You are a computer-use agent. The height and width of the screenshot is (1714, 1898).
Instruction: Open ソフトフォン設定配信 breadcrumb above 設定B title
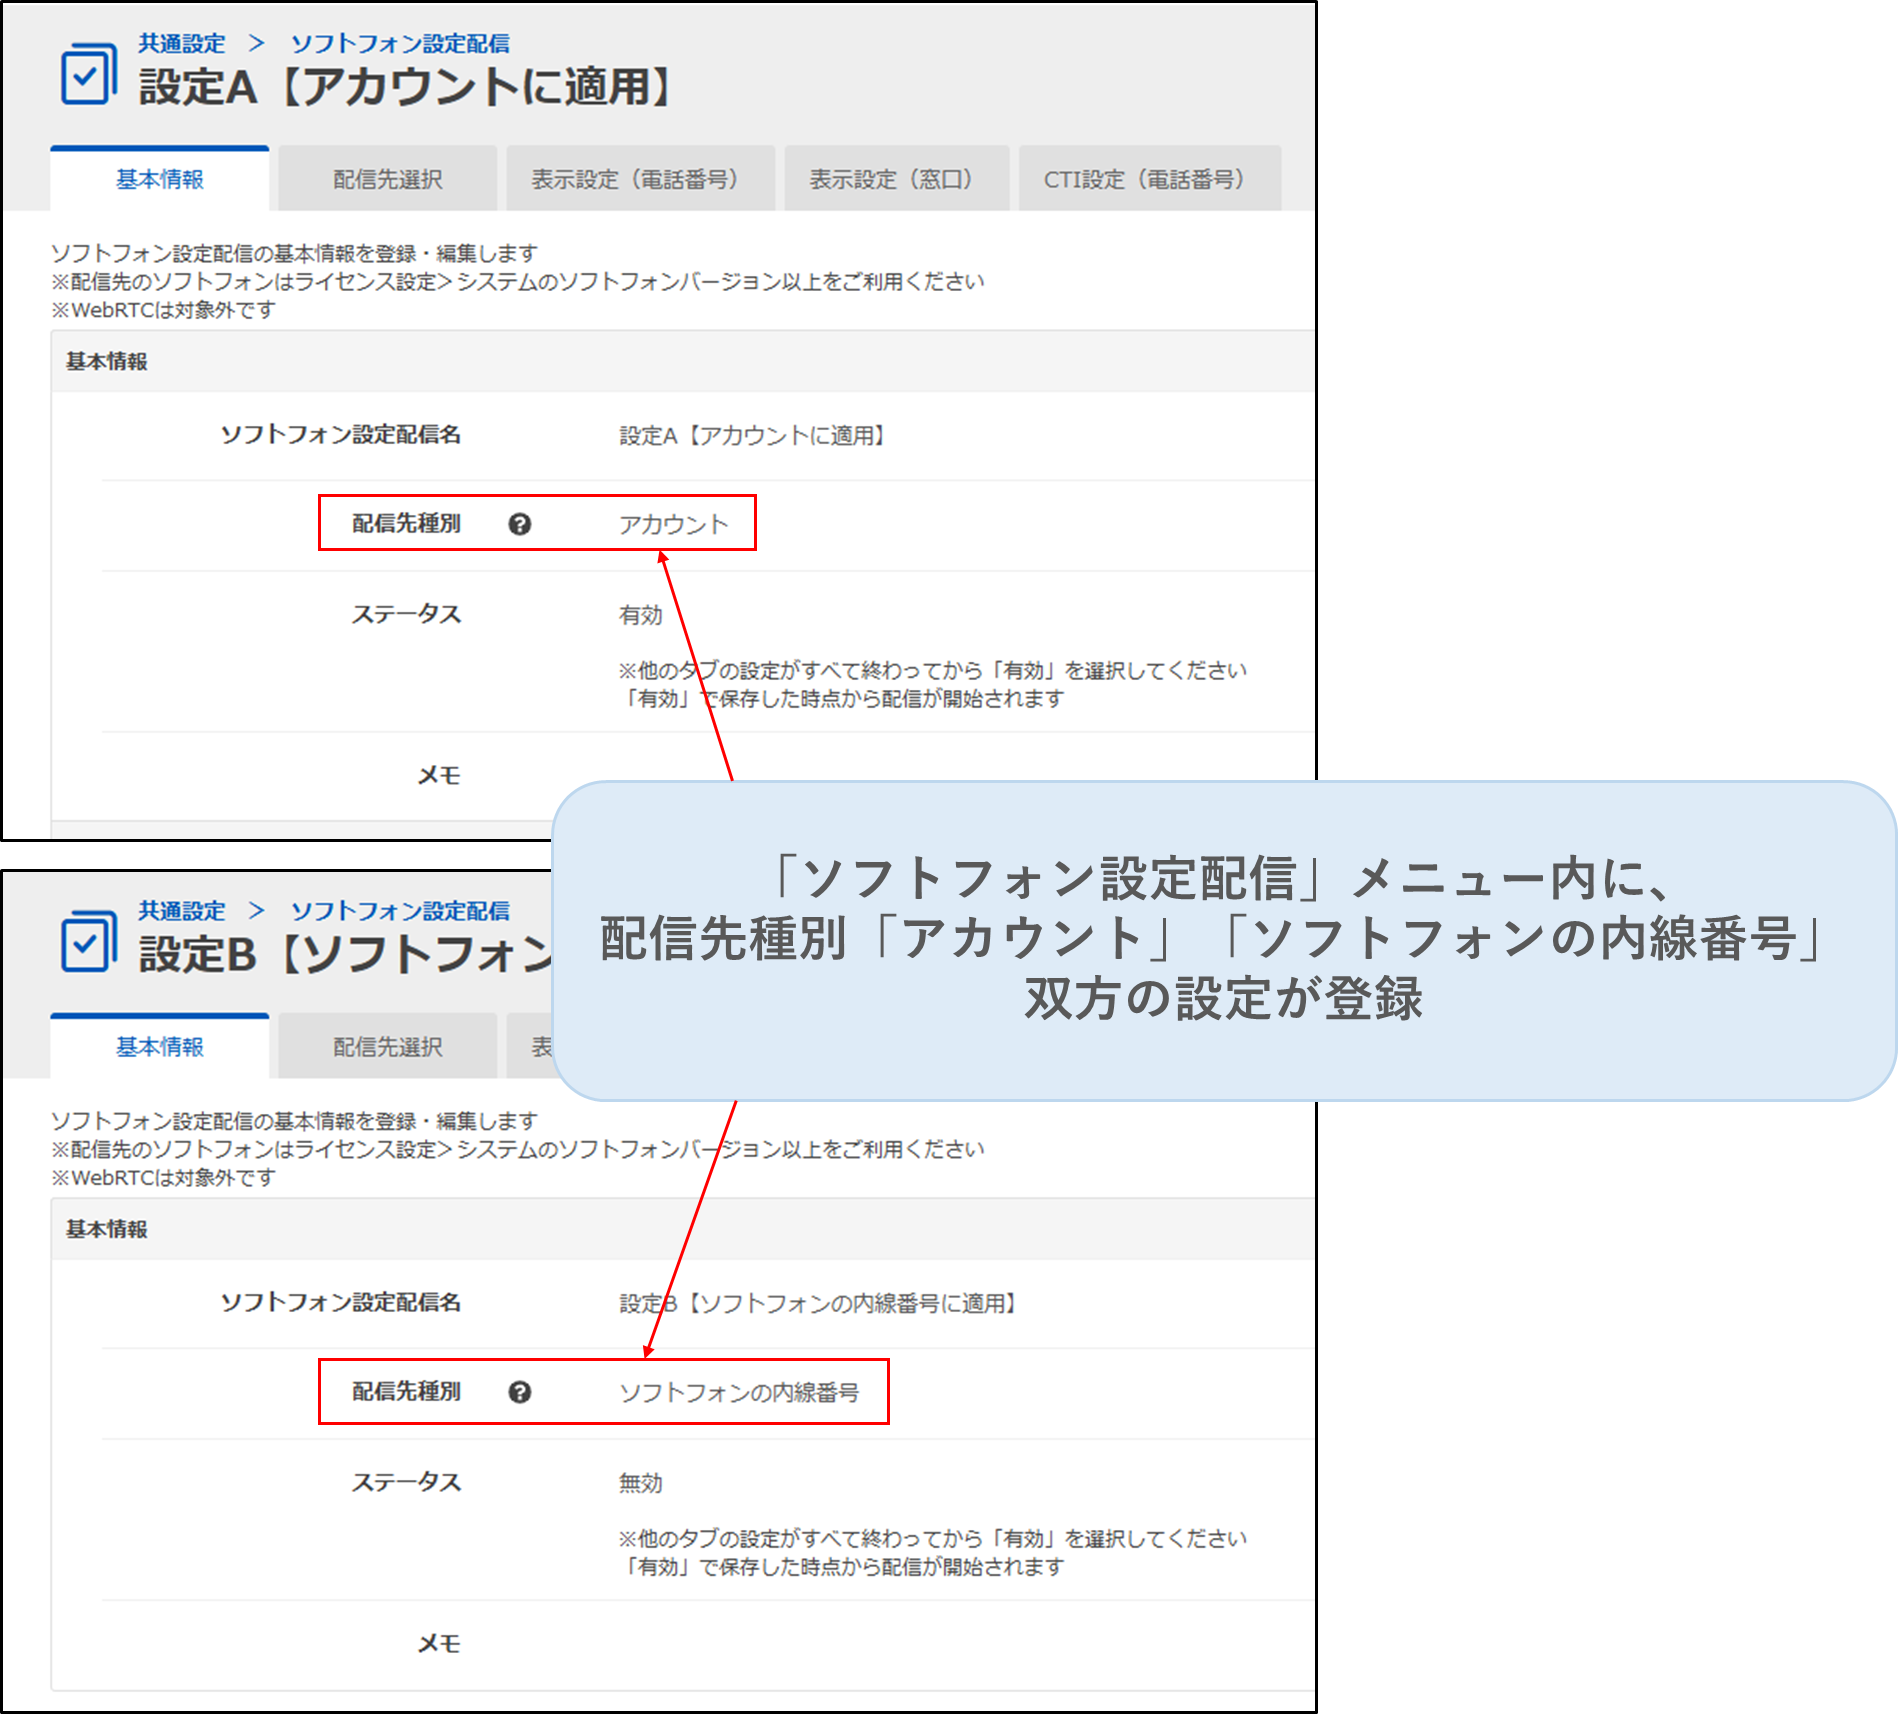(x=400, y=911)
